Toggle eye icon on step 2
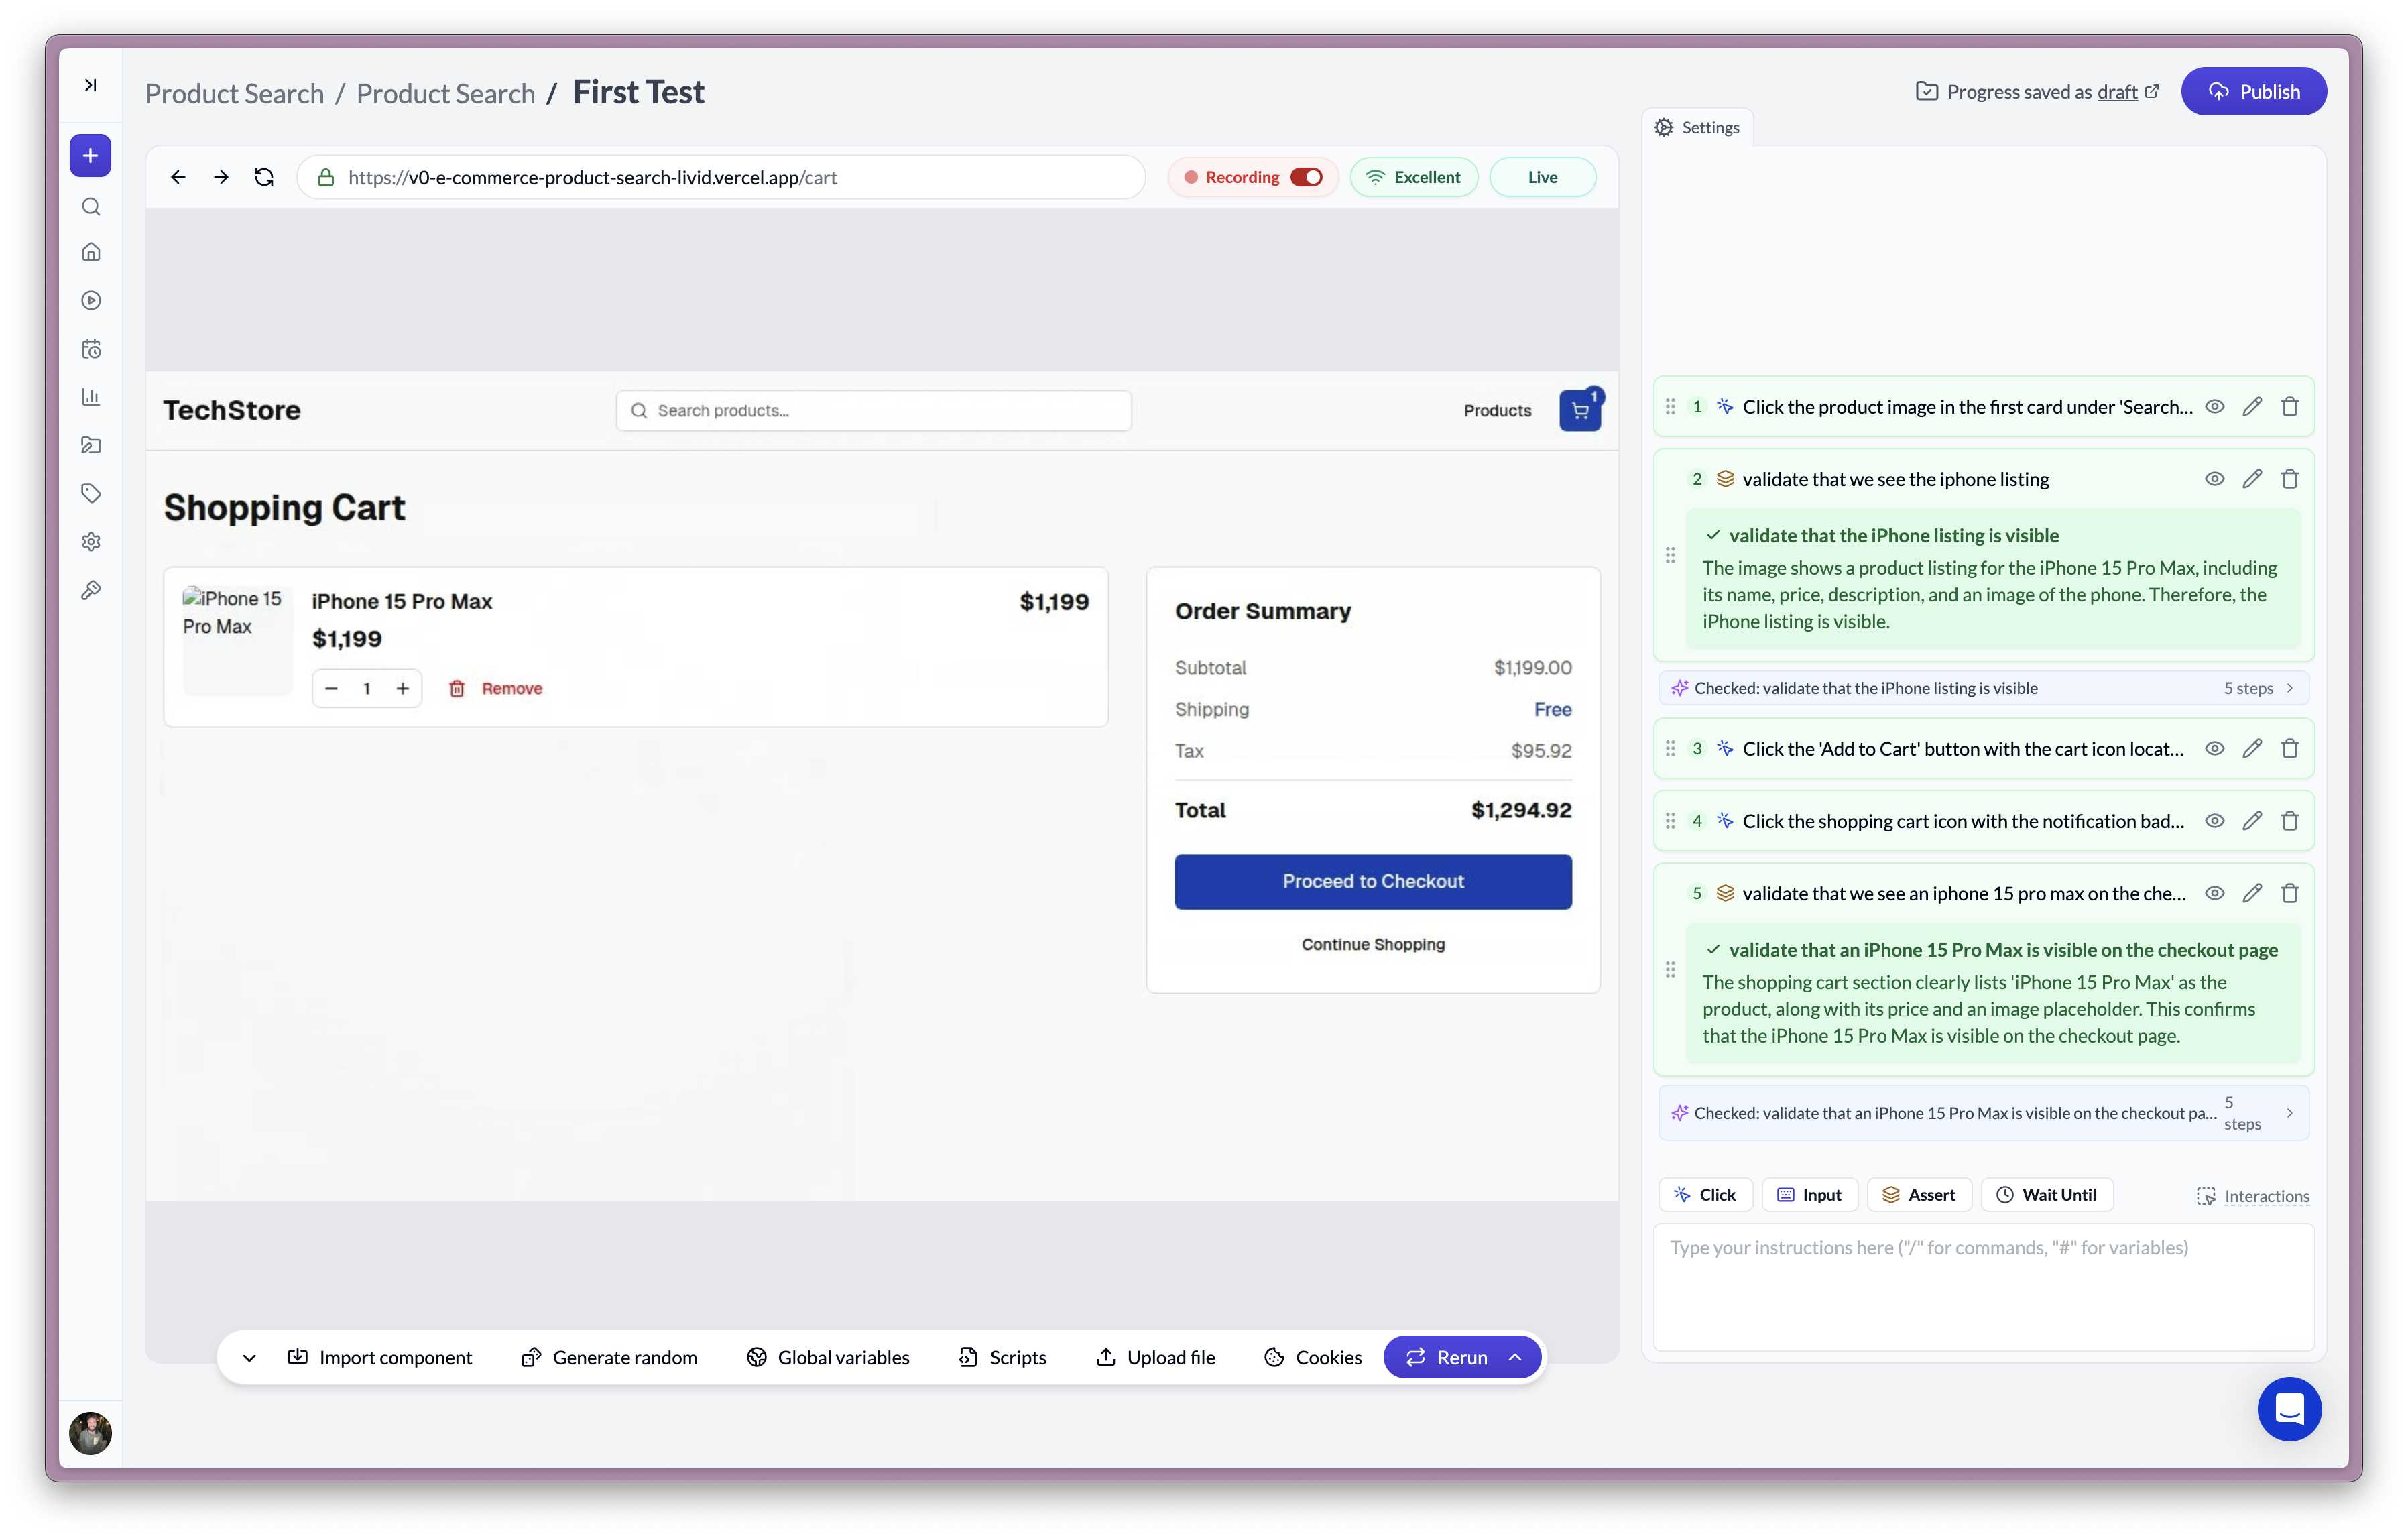The image size is (2408, 1538). 2214,479
